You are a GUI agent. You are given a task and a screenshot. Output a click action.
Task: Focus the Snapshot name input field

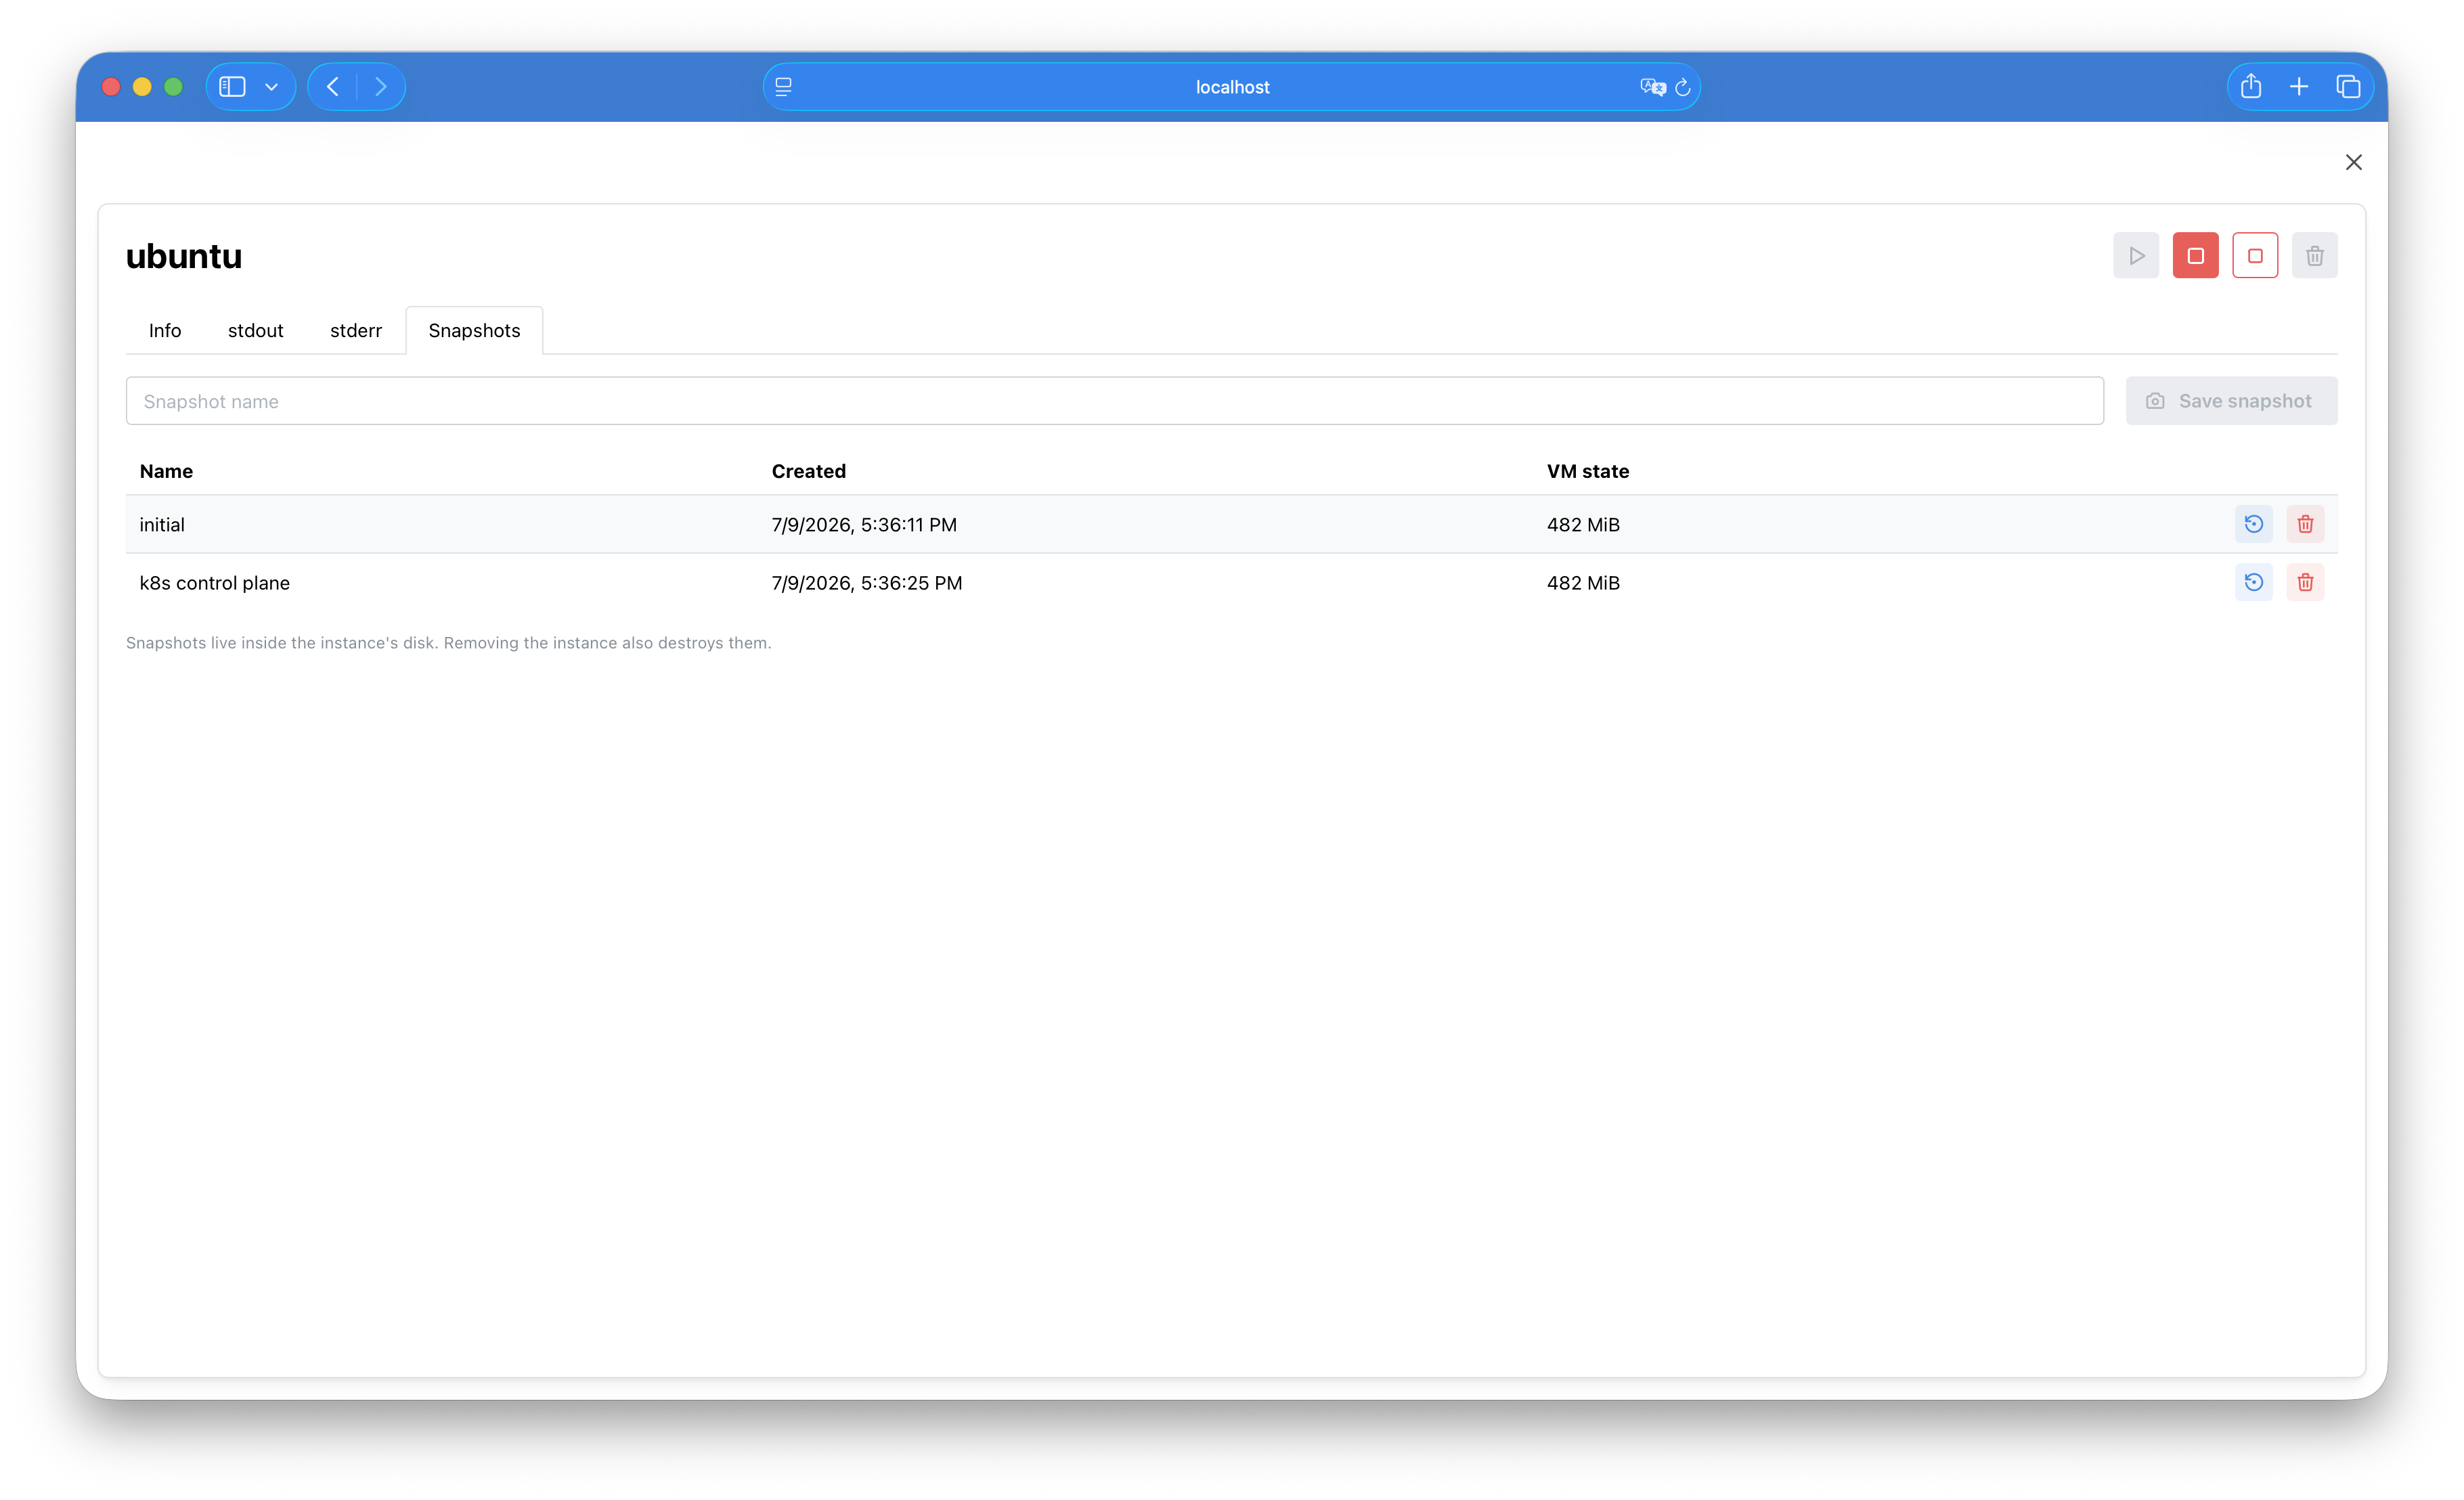pyautogui.click(x=1114, y=401)
